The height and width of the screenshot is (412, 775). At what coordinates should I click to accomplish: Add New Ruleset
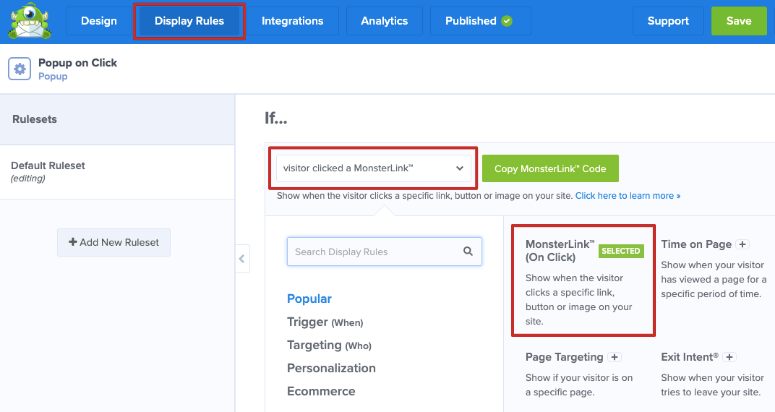(114, 242)
